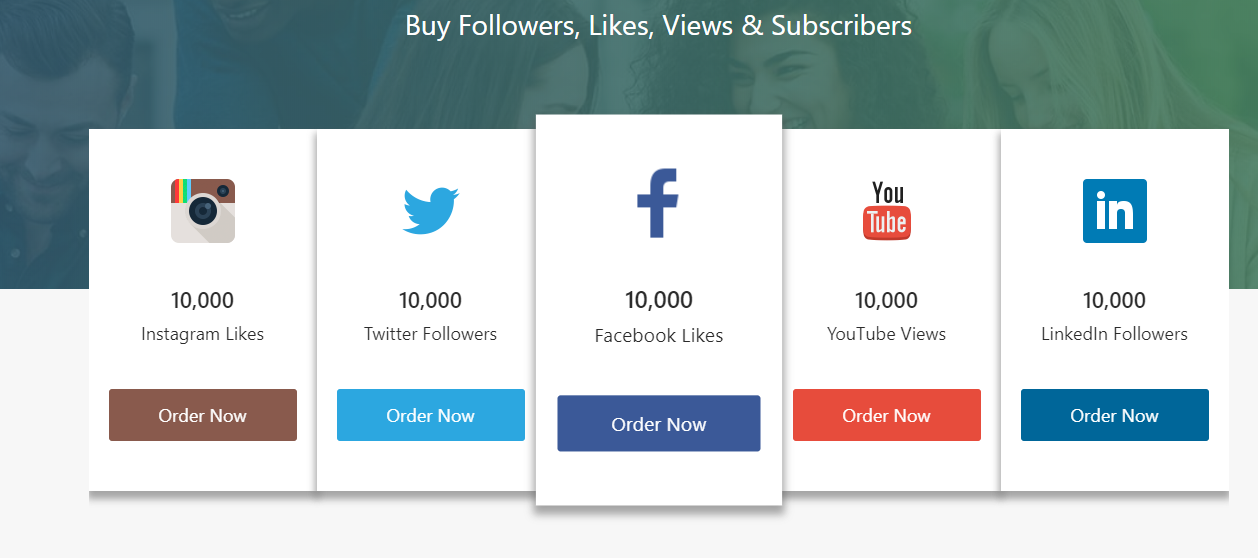Viewport: 1258px width, 558px height.
Task: Select the Instagram Likes label
Action: [x=203, y=334]
